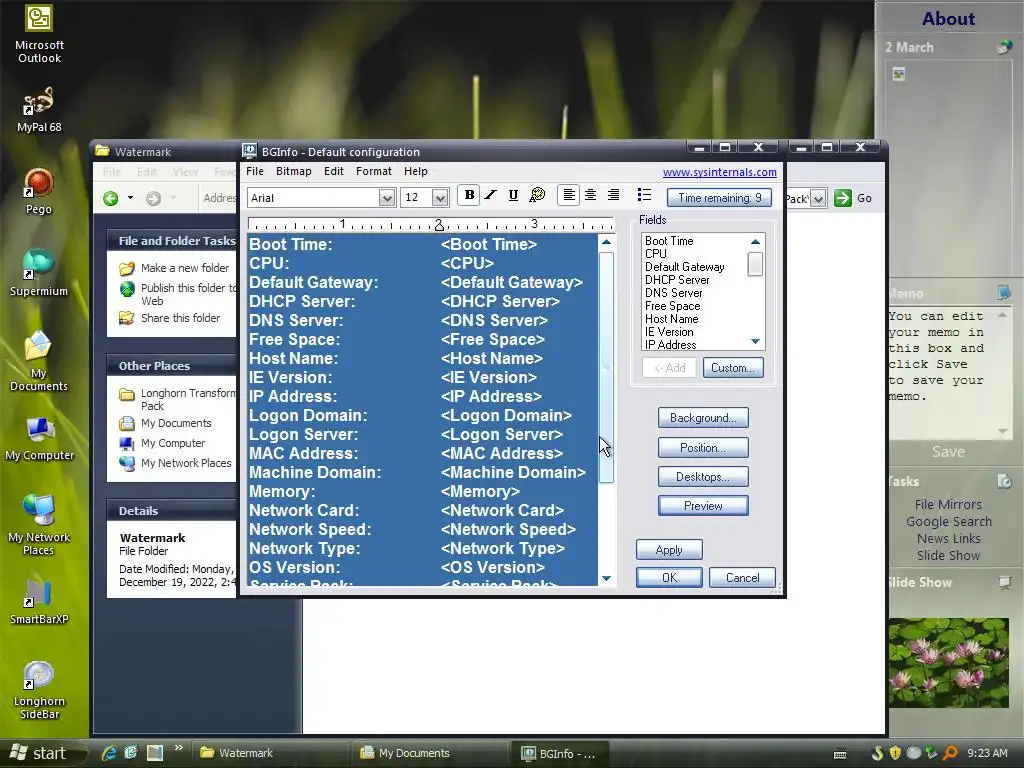This screenshot has height=768, width=1024.
Task: Open My Network Places in Other Places
Action: 186,463
